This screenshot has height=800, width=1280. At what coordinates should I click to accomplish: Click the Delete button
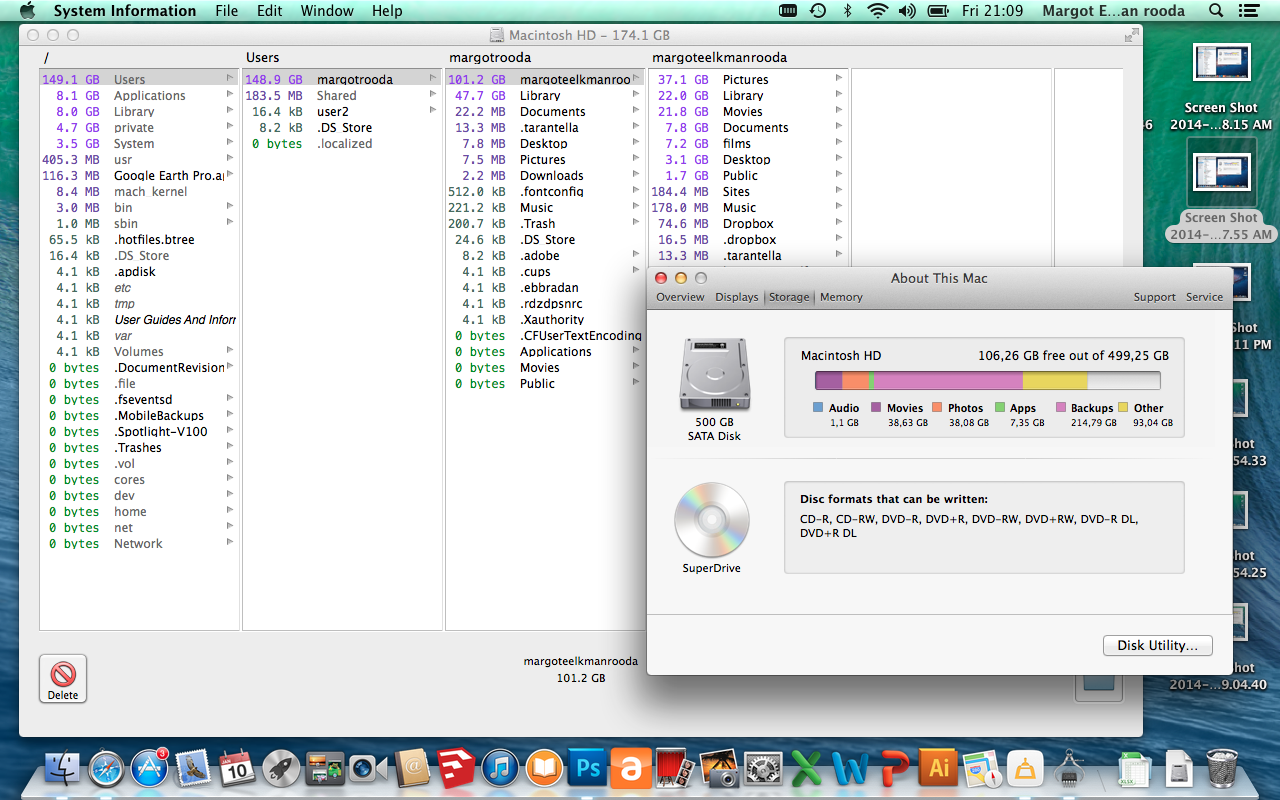[x=63, y=679]
